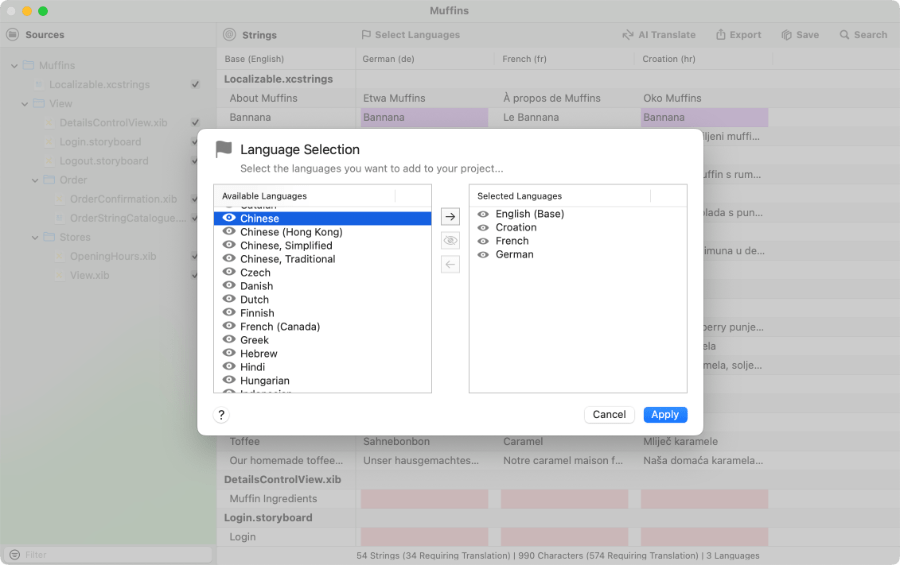Click the eye button between language lists
900x565 pixels.
[x=450, y=241]
